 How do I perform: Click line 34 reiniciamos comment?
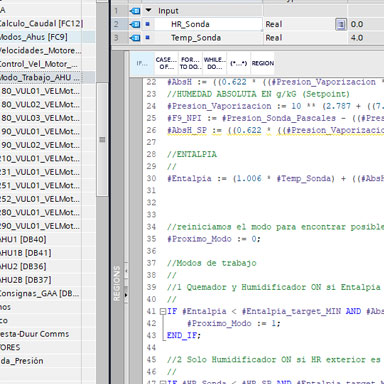point(275,227)
